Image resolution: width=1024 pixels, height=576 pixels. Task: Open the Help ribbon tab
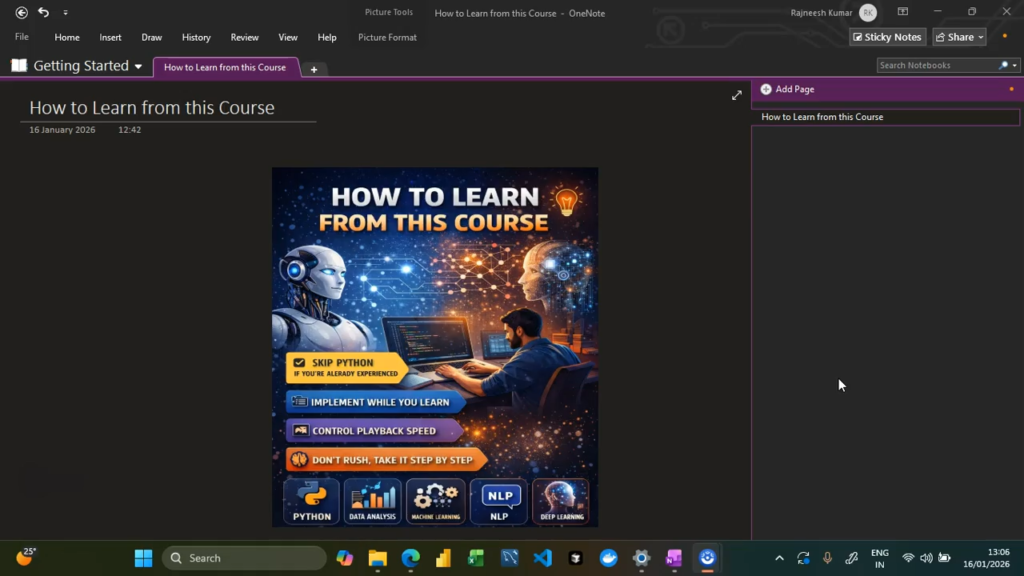pos(327,37)
